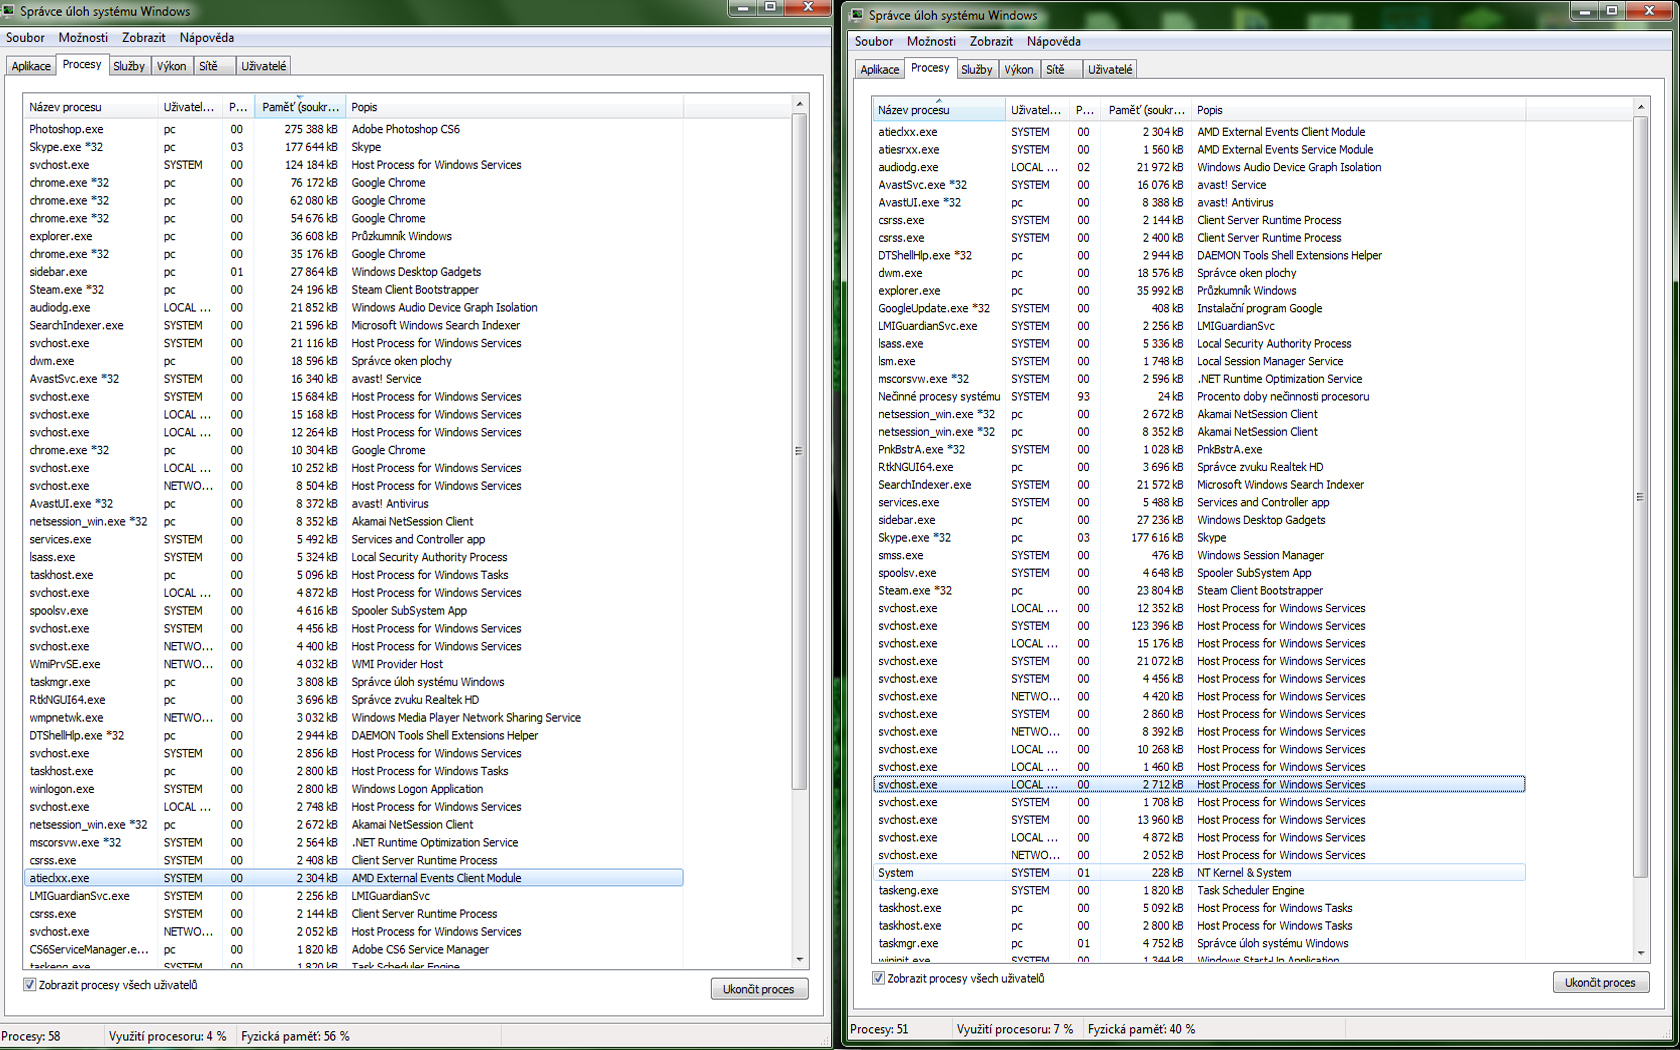Sort by 'Paměť' column header in left window
This screenshot has width=1680, height=1050.
299,107
